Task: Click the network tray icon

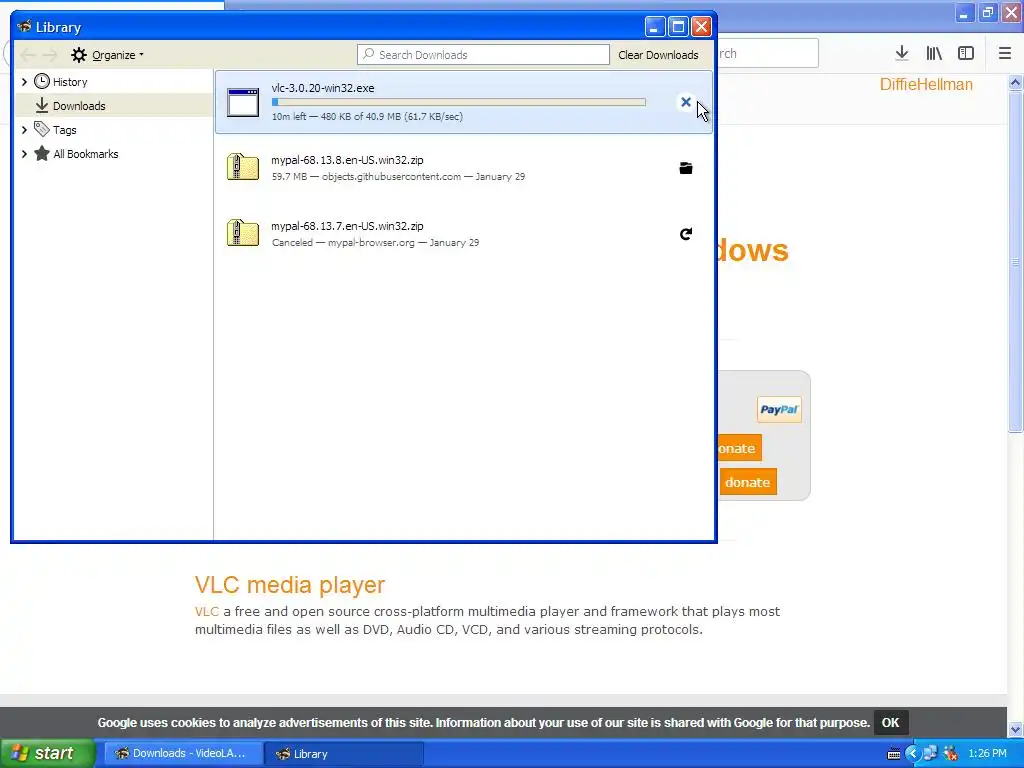Action: click(931, 754)
